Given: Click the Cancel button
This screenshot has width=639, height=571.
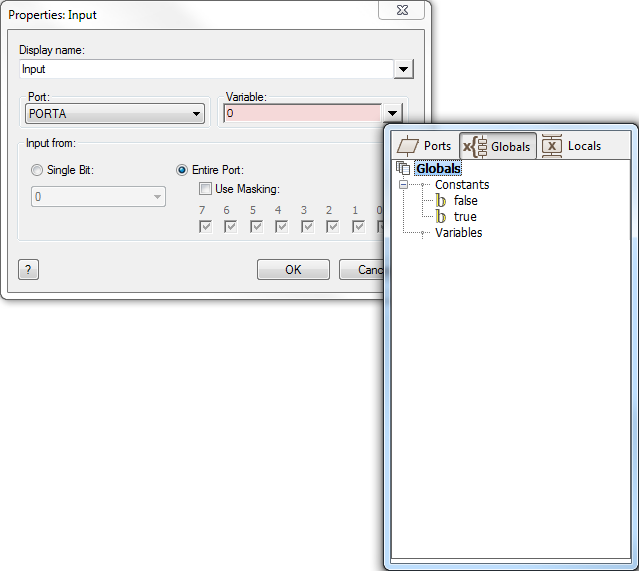Looking at the screenshot, I should pyautogui.click(x=362, y=269).
